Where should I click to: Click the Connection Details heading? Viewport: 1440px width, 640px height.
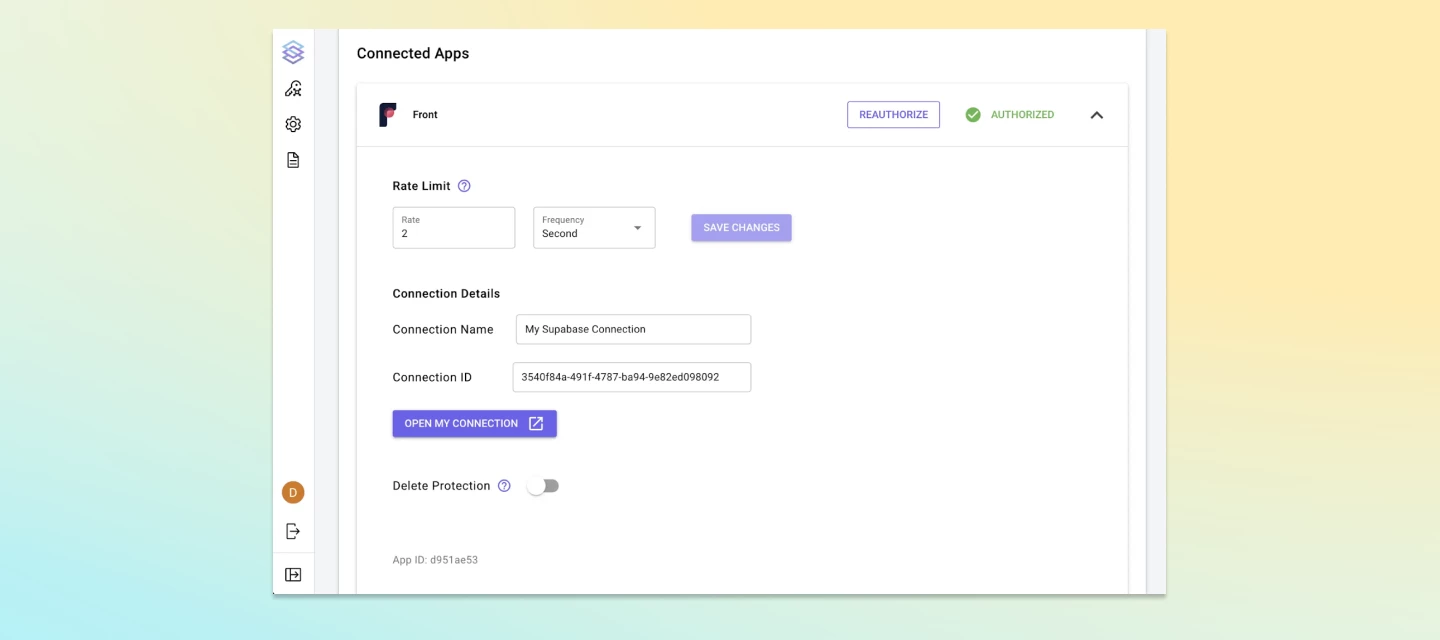[x=446, y=294]
